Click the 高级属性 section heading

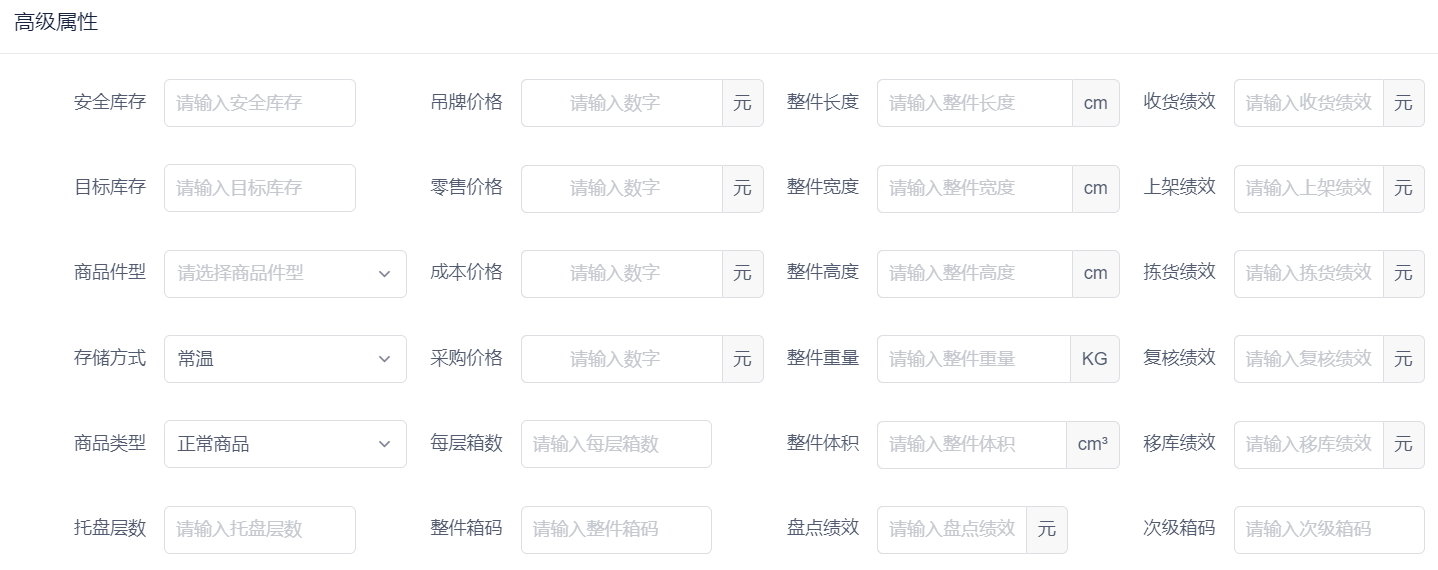click(56, 22)
